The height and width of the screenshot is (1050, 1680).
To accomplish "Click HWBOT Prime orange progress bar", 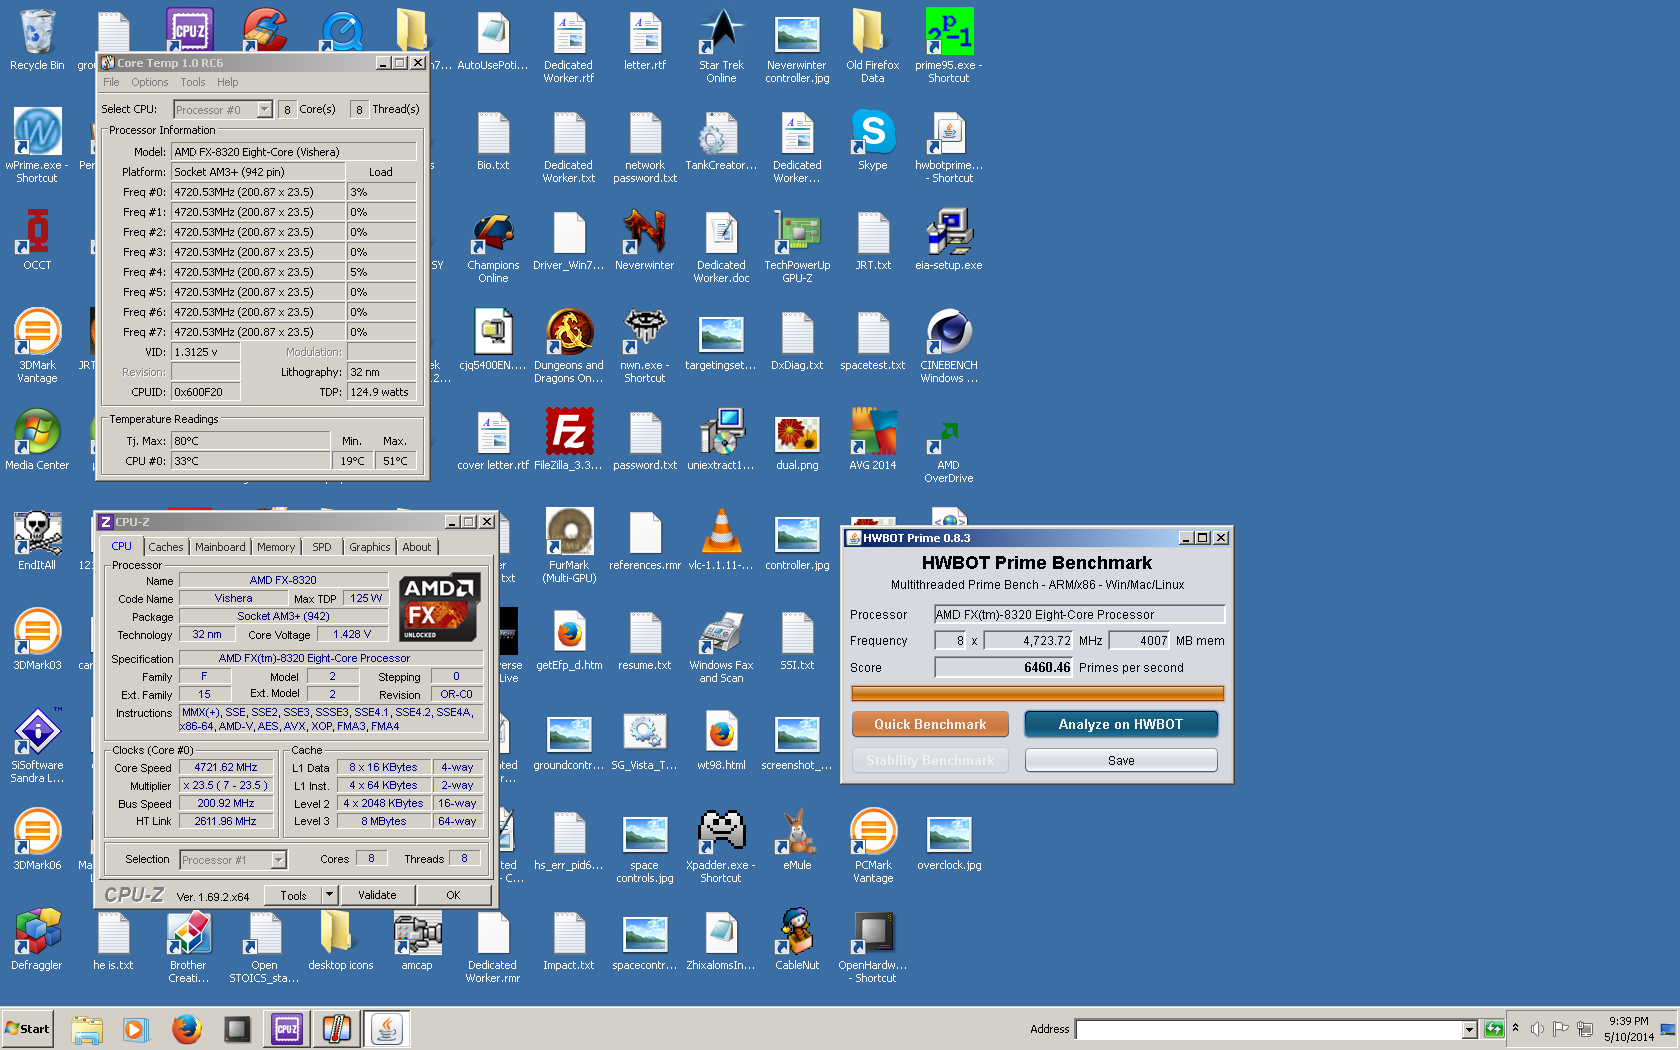I will click(1037, 693).
